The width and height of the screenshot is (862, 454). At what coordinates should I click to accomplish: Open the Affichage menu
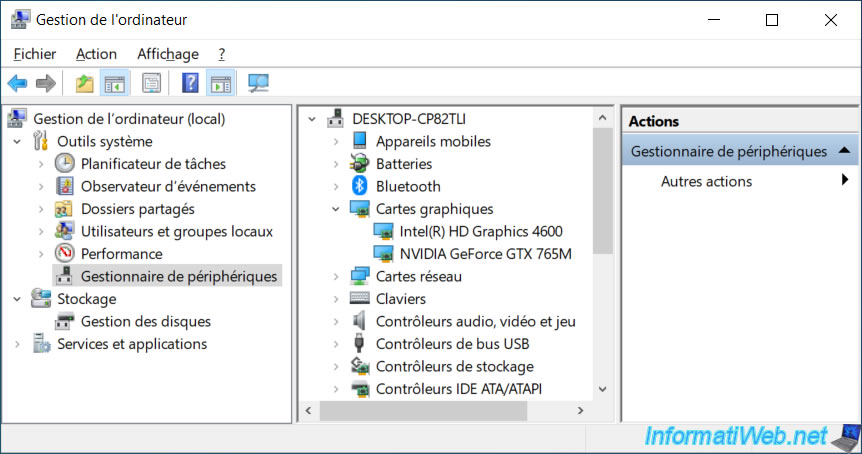click(x=168, y=54)
